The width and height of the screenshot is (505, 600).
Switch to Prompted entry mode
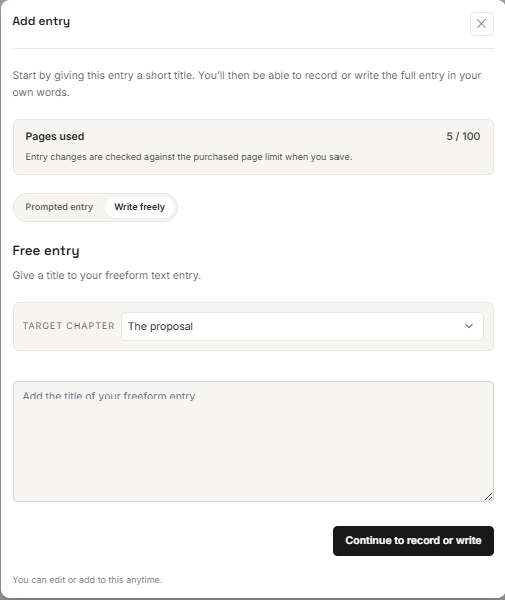(x=59, y=207)
